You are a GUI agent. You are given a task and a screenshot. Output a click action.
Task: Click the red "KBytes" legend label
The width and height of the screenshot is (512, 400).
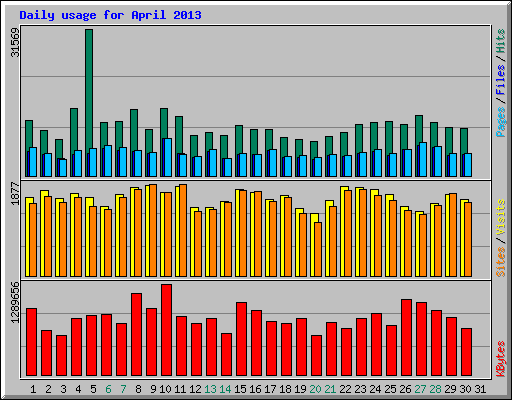tap(500, 359)
